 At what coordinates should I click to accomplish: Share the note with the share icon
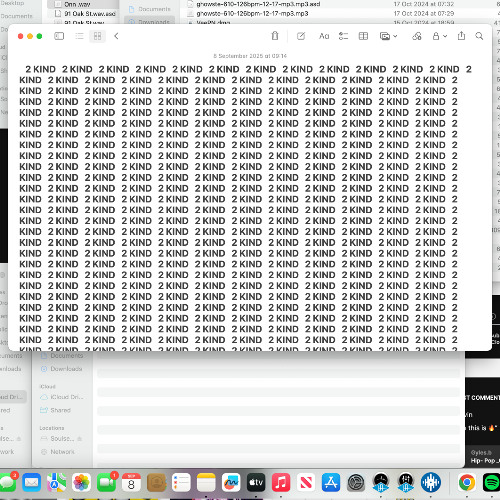[x=461, y=36]
